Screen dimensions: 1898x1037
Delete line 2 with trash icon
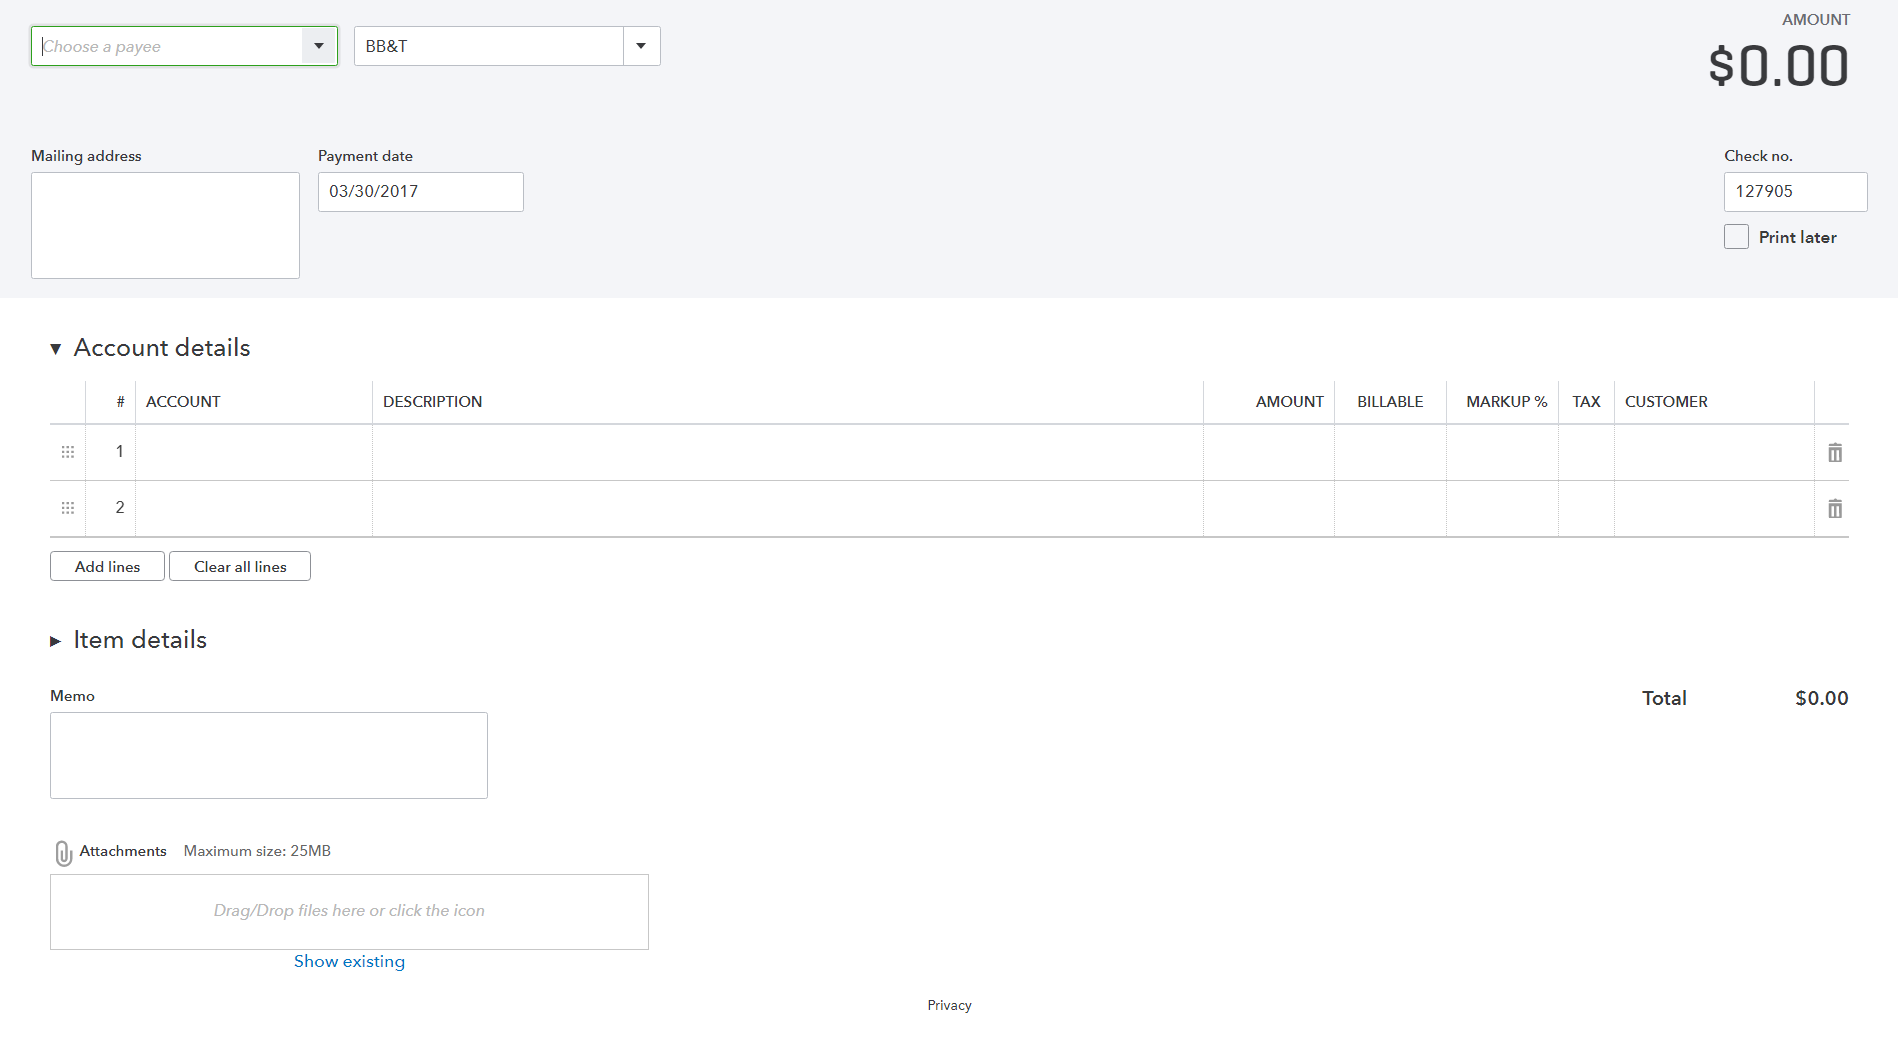coord(1834,509)
